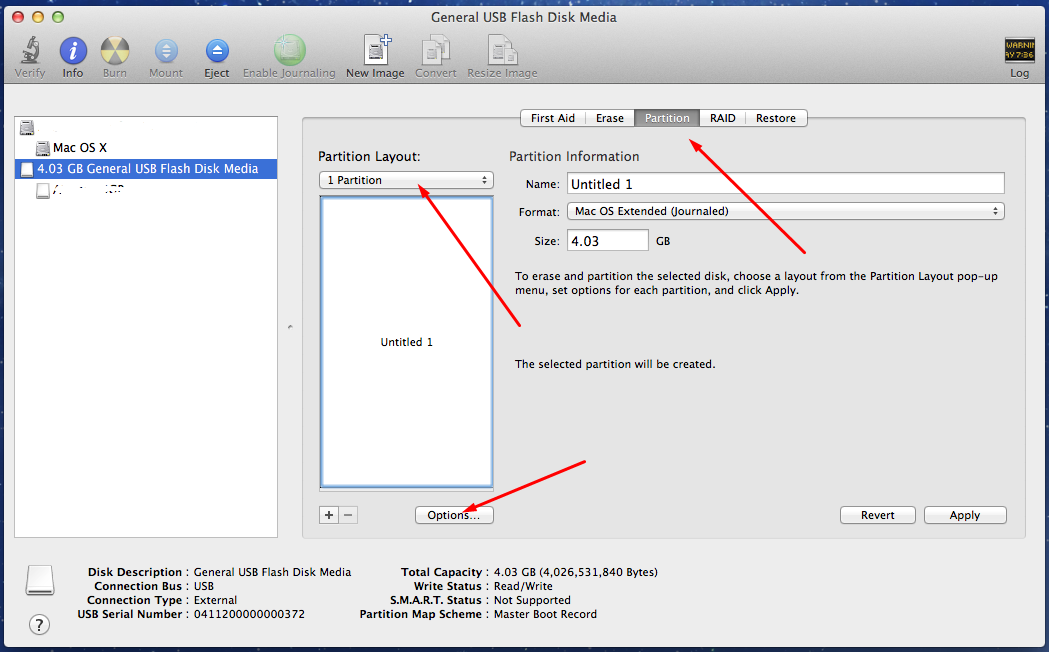Screen dimensions: 1049x652
Task: Select 4.03 GB General USB Flash Disk Media
Action: pyautogui.click(x=146, y=169)
